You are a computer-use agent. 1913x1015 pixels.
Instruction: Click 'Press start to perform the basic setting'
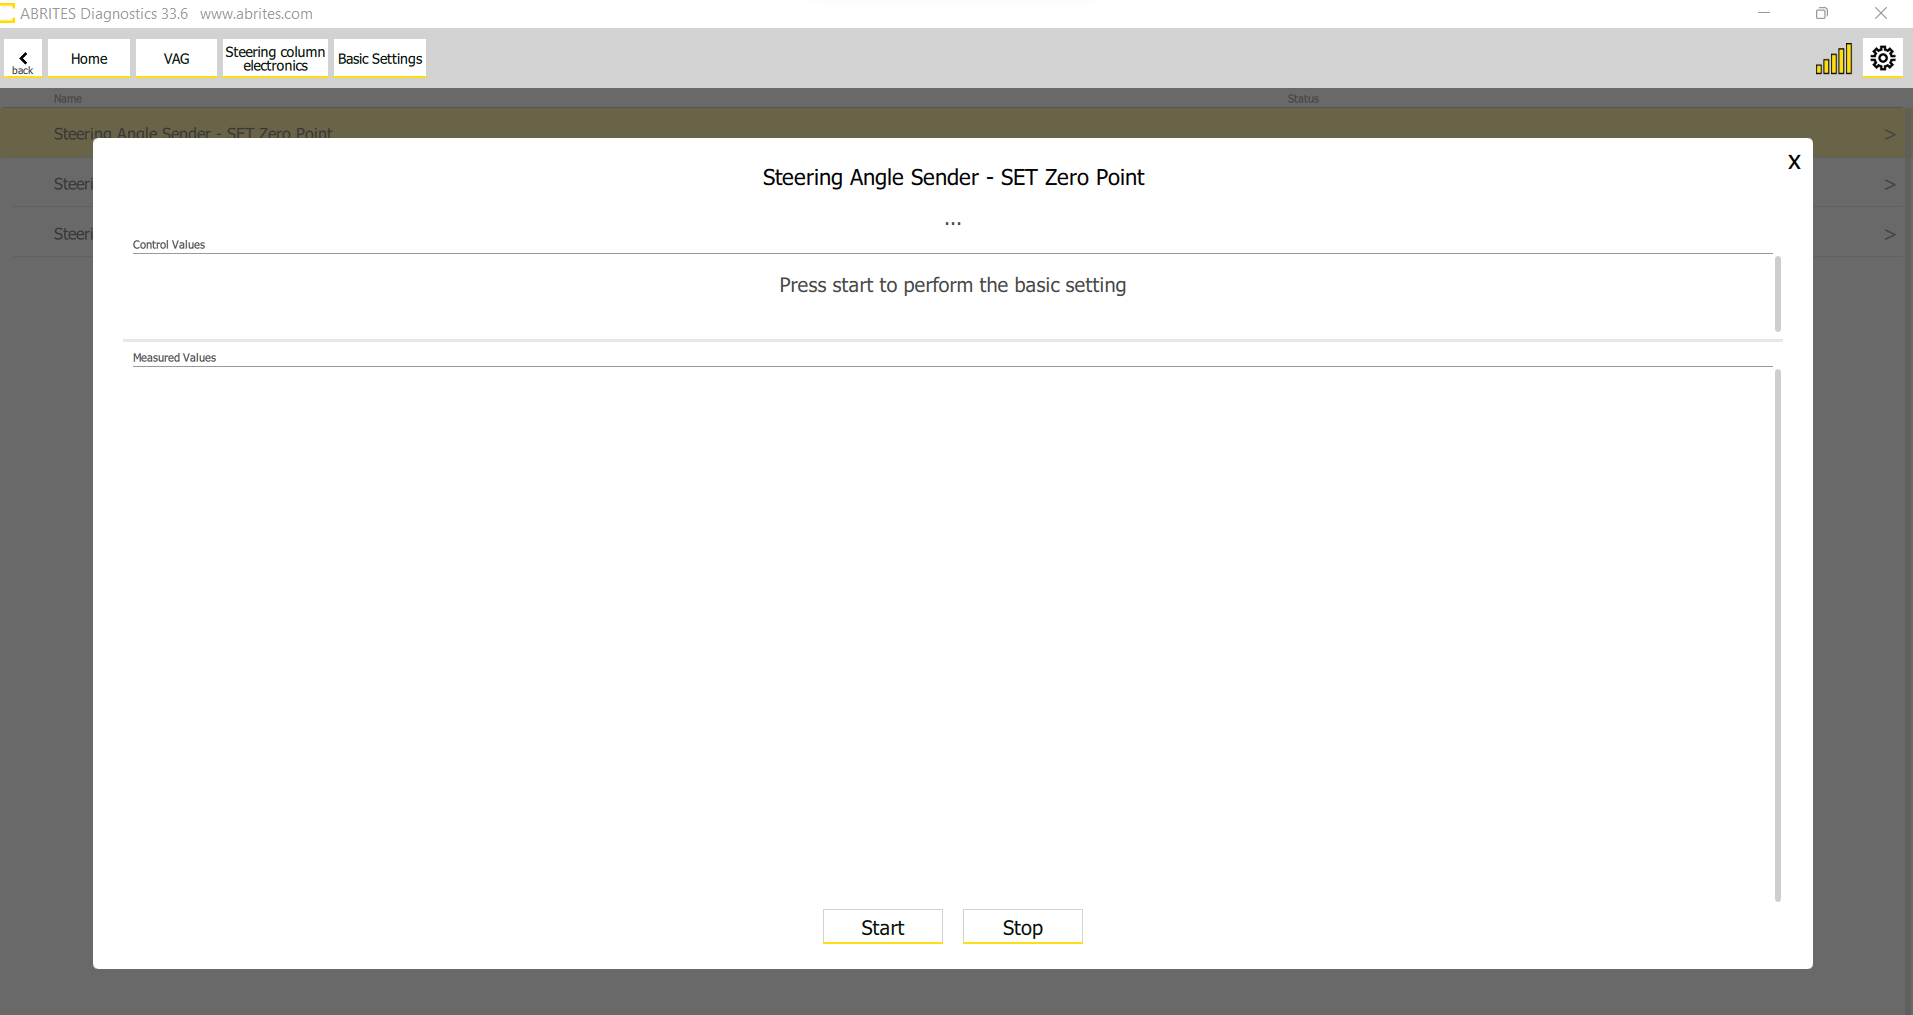pos(953,285)
